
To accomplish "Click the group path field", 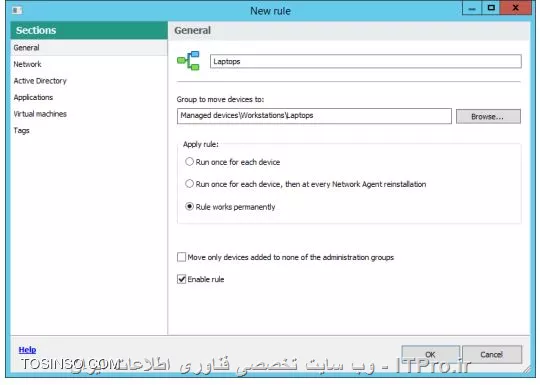I will click(314, 116).
